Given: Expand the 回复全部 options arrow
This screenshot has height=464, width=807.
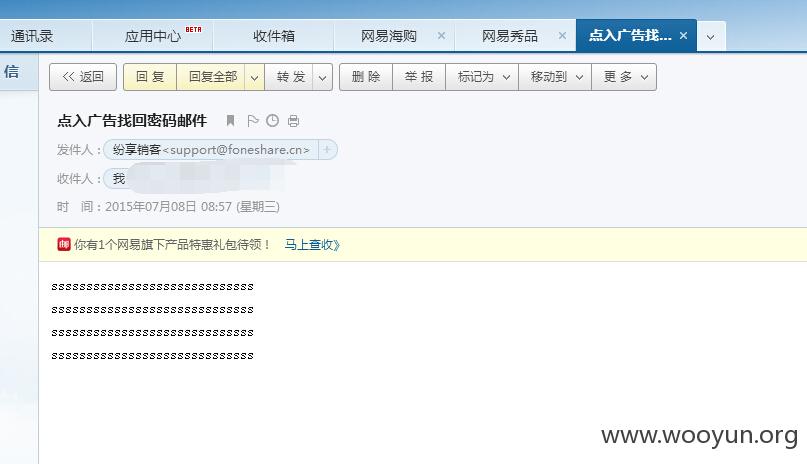Looking at the screenshot, I should click(x=254, y=77).
